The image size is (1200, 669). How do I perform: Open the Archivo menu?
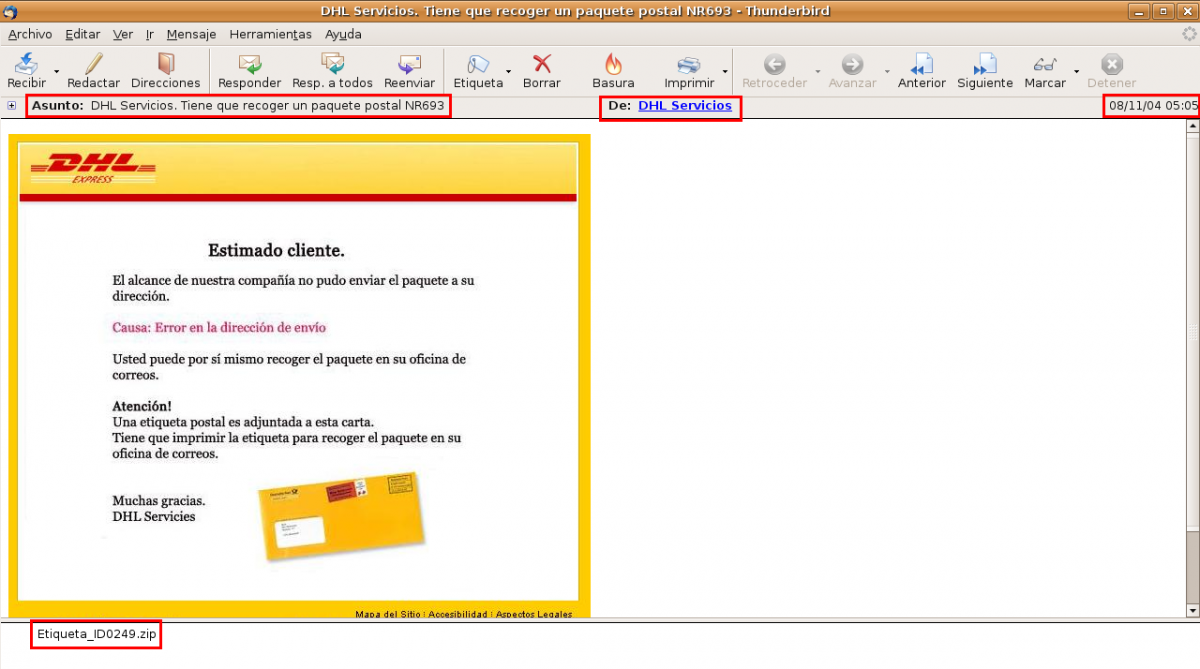click(x=30, y=34)
